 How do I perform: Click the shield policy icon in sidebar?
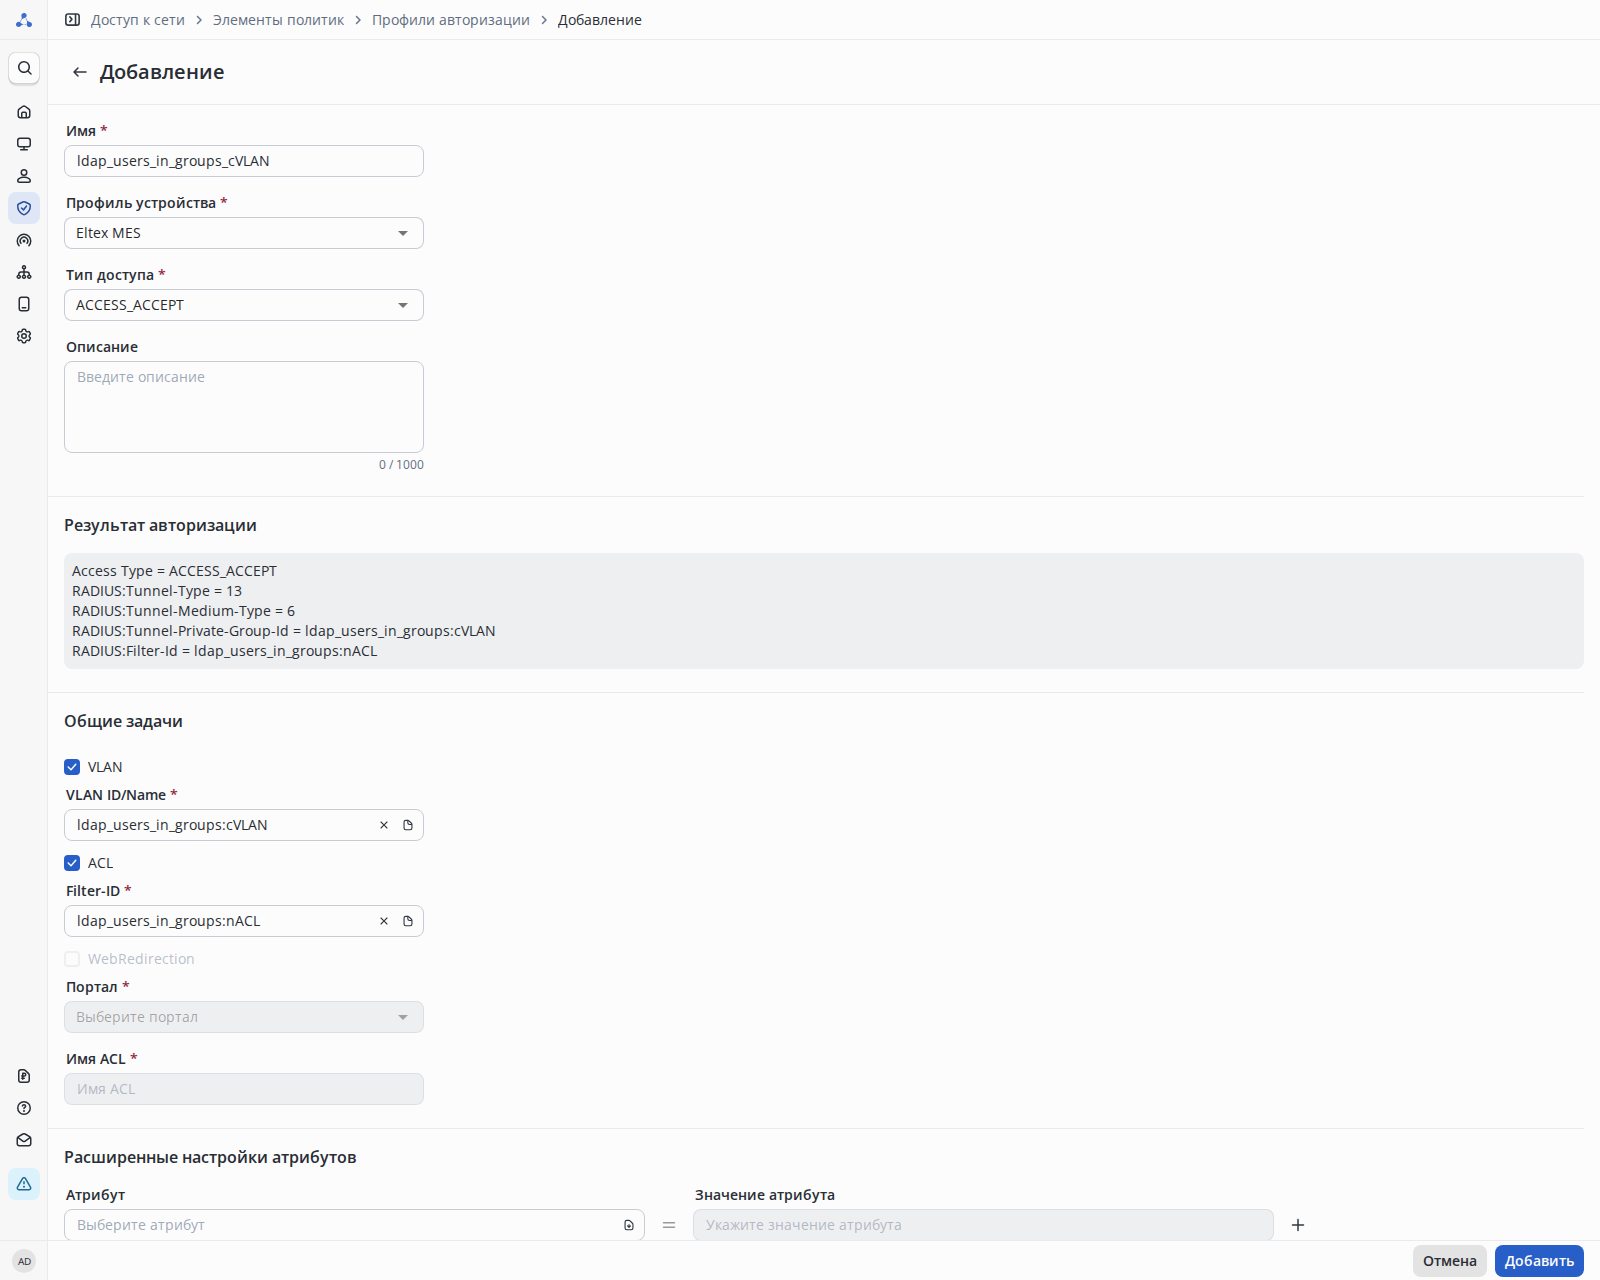coord(24,208)
